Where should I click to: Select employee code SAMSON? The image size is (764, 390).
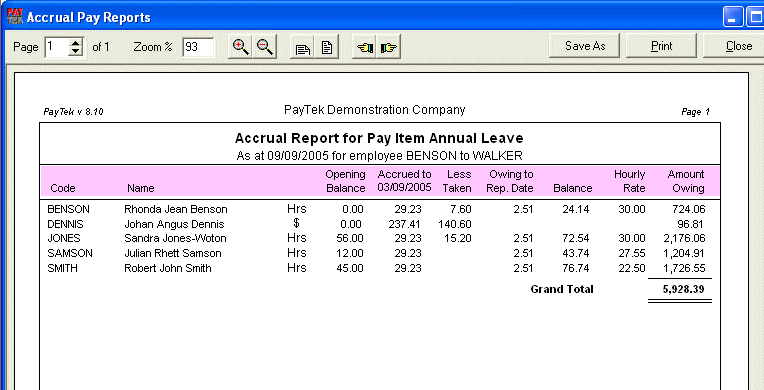[x=70, y=253]
